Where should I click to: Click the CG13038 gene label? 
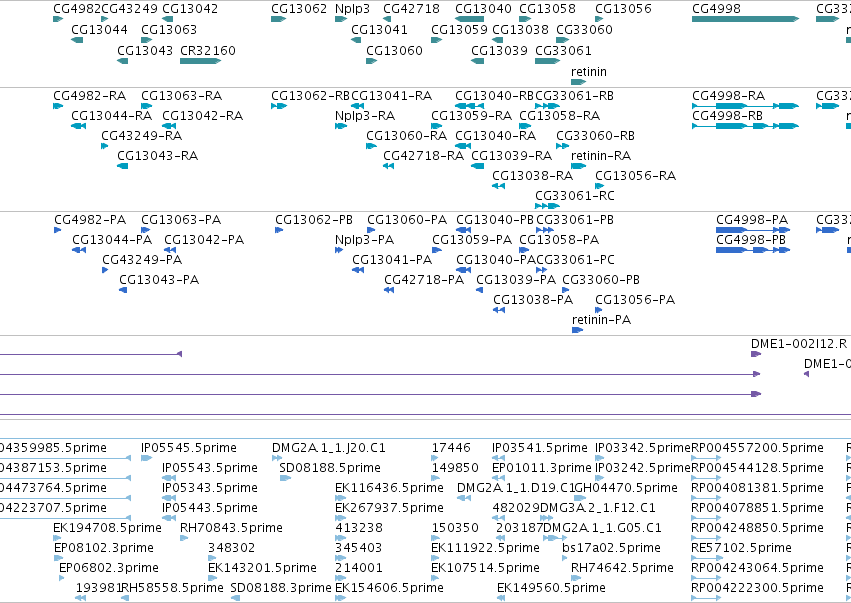pos(520,29)
